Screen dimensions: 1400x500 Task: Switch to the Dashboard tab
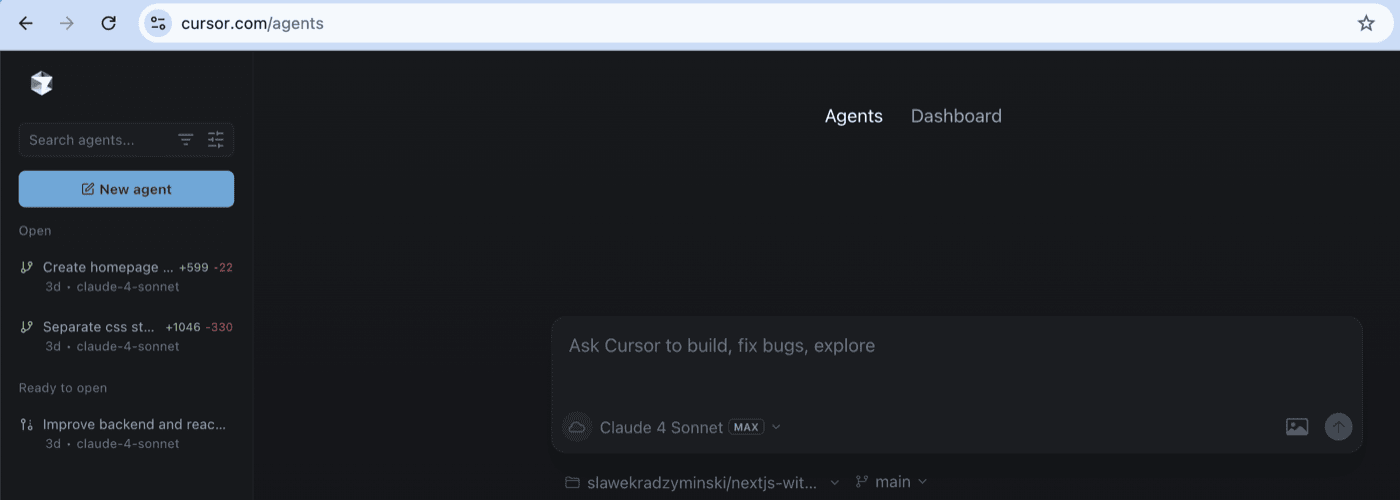pyautogui.click(x=956, y=116)
